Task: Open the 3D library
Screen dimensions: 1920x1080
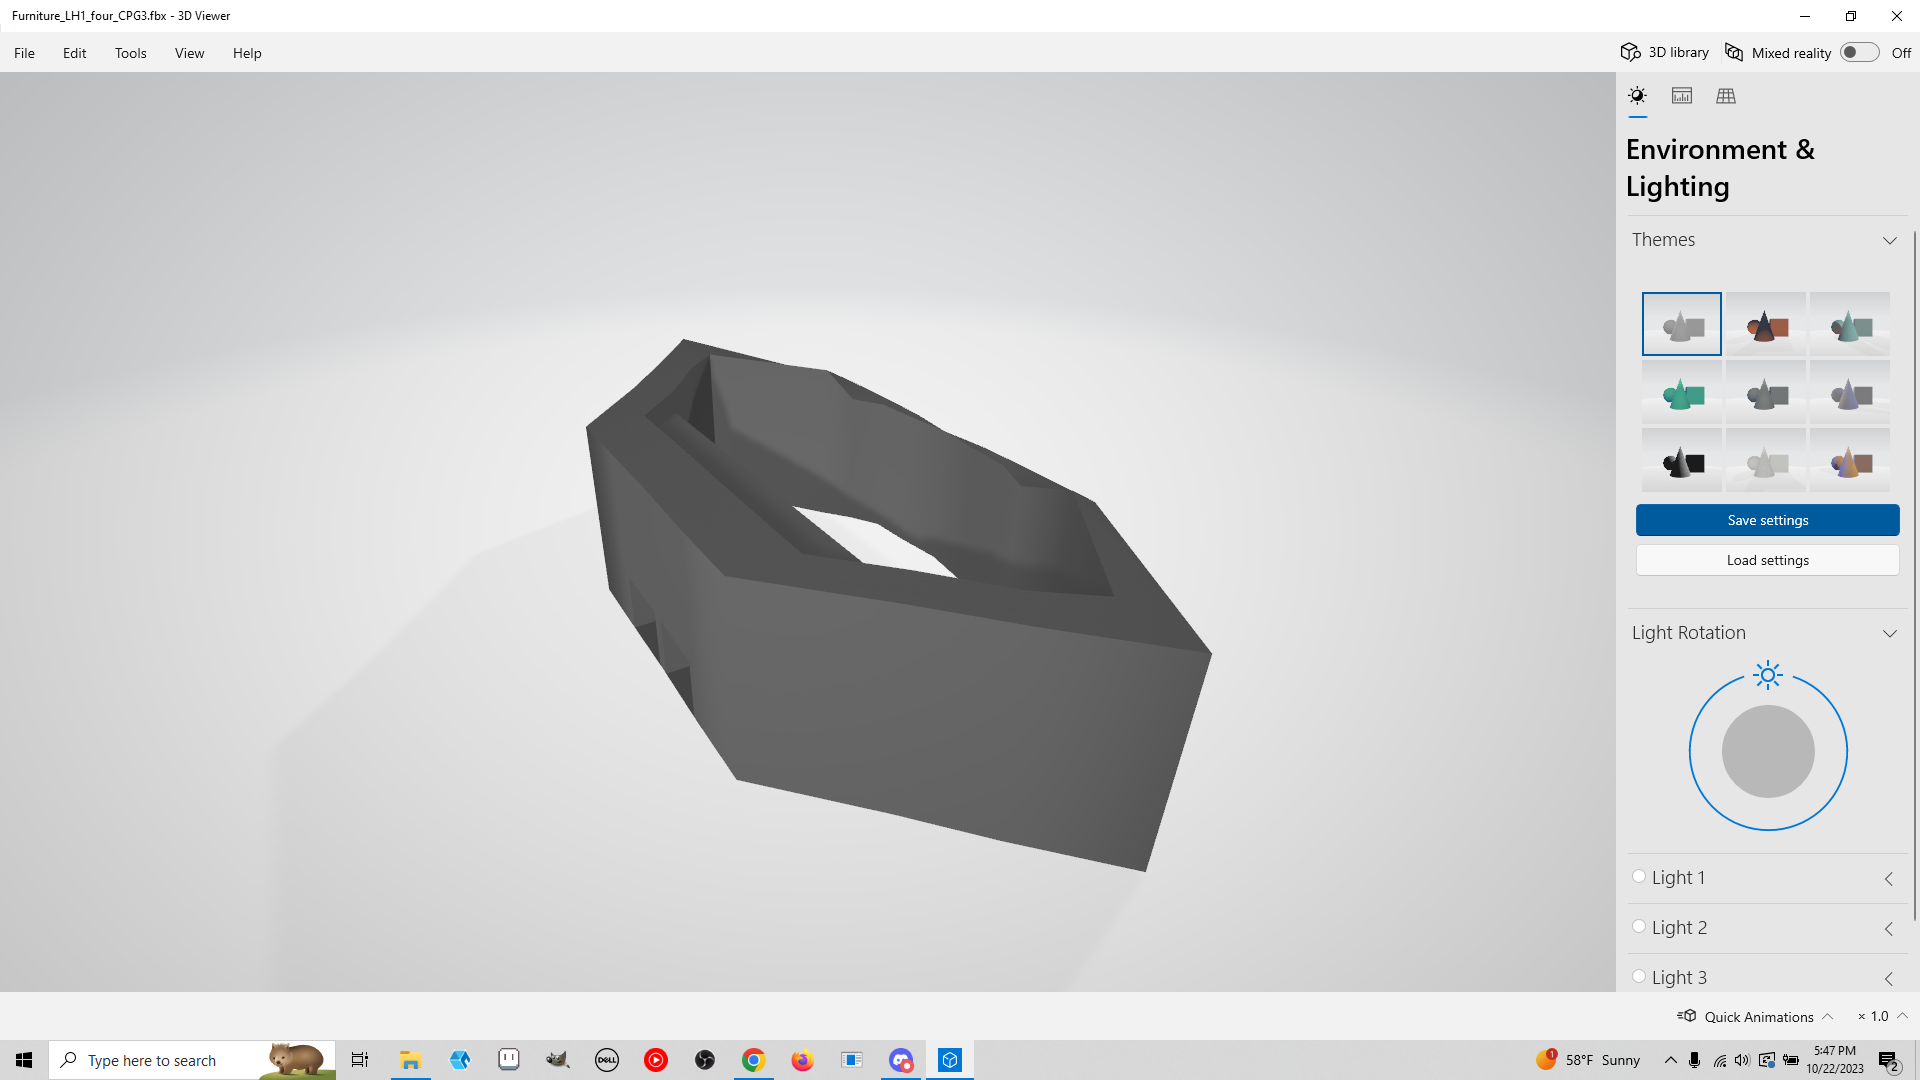Action: [x=1665, y=52]
